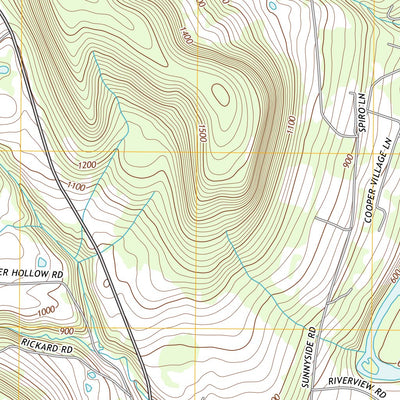Click the 1400 contour elevation label

click(186, 36)
